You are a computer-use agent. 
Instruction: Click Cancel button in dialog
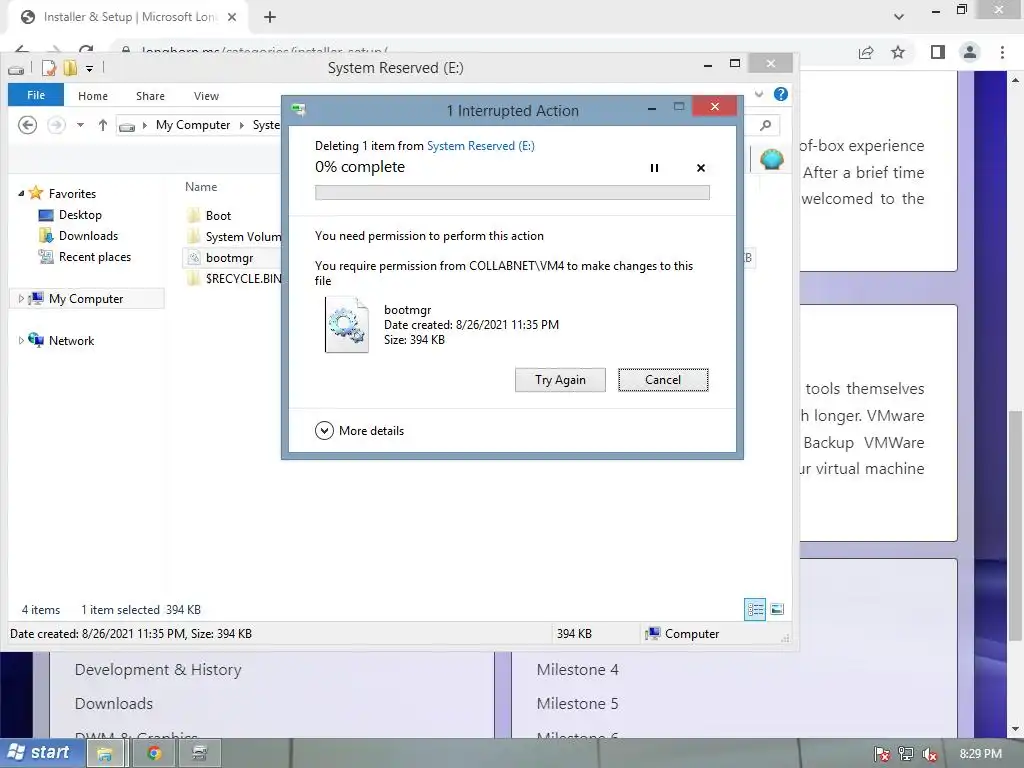point(663,380)
